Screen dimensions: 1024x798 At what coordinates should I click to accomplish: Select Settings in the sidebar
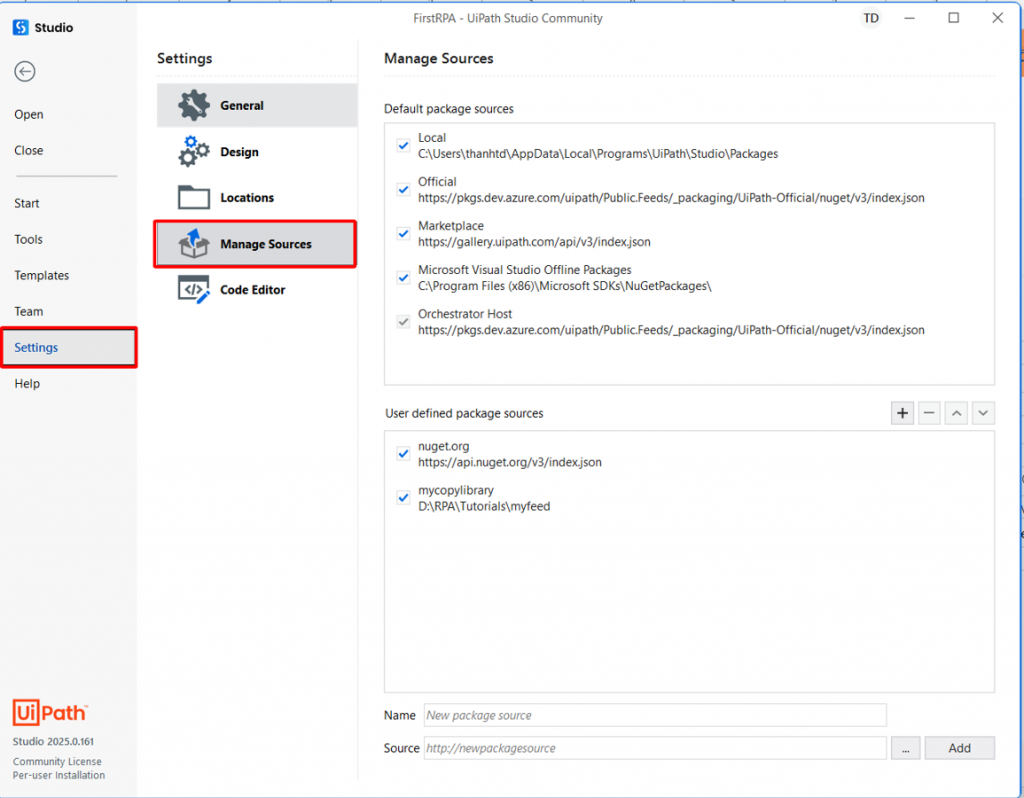69,347
